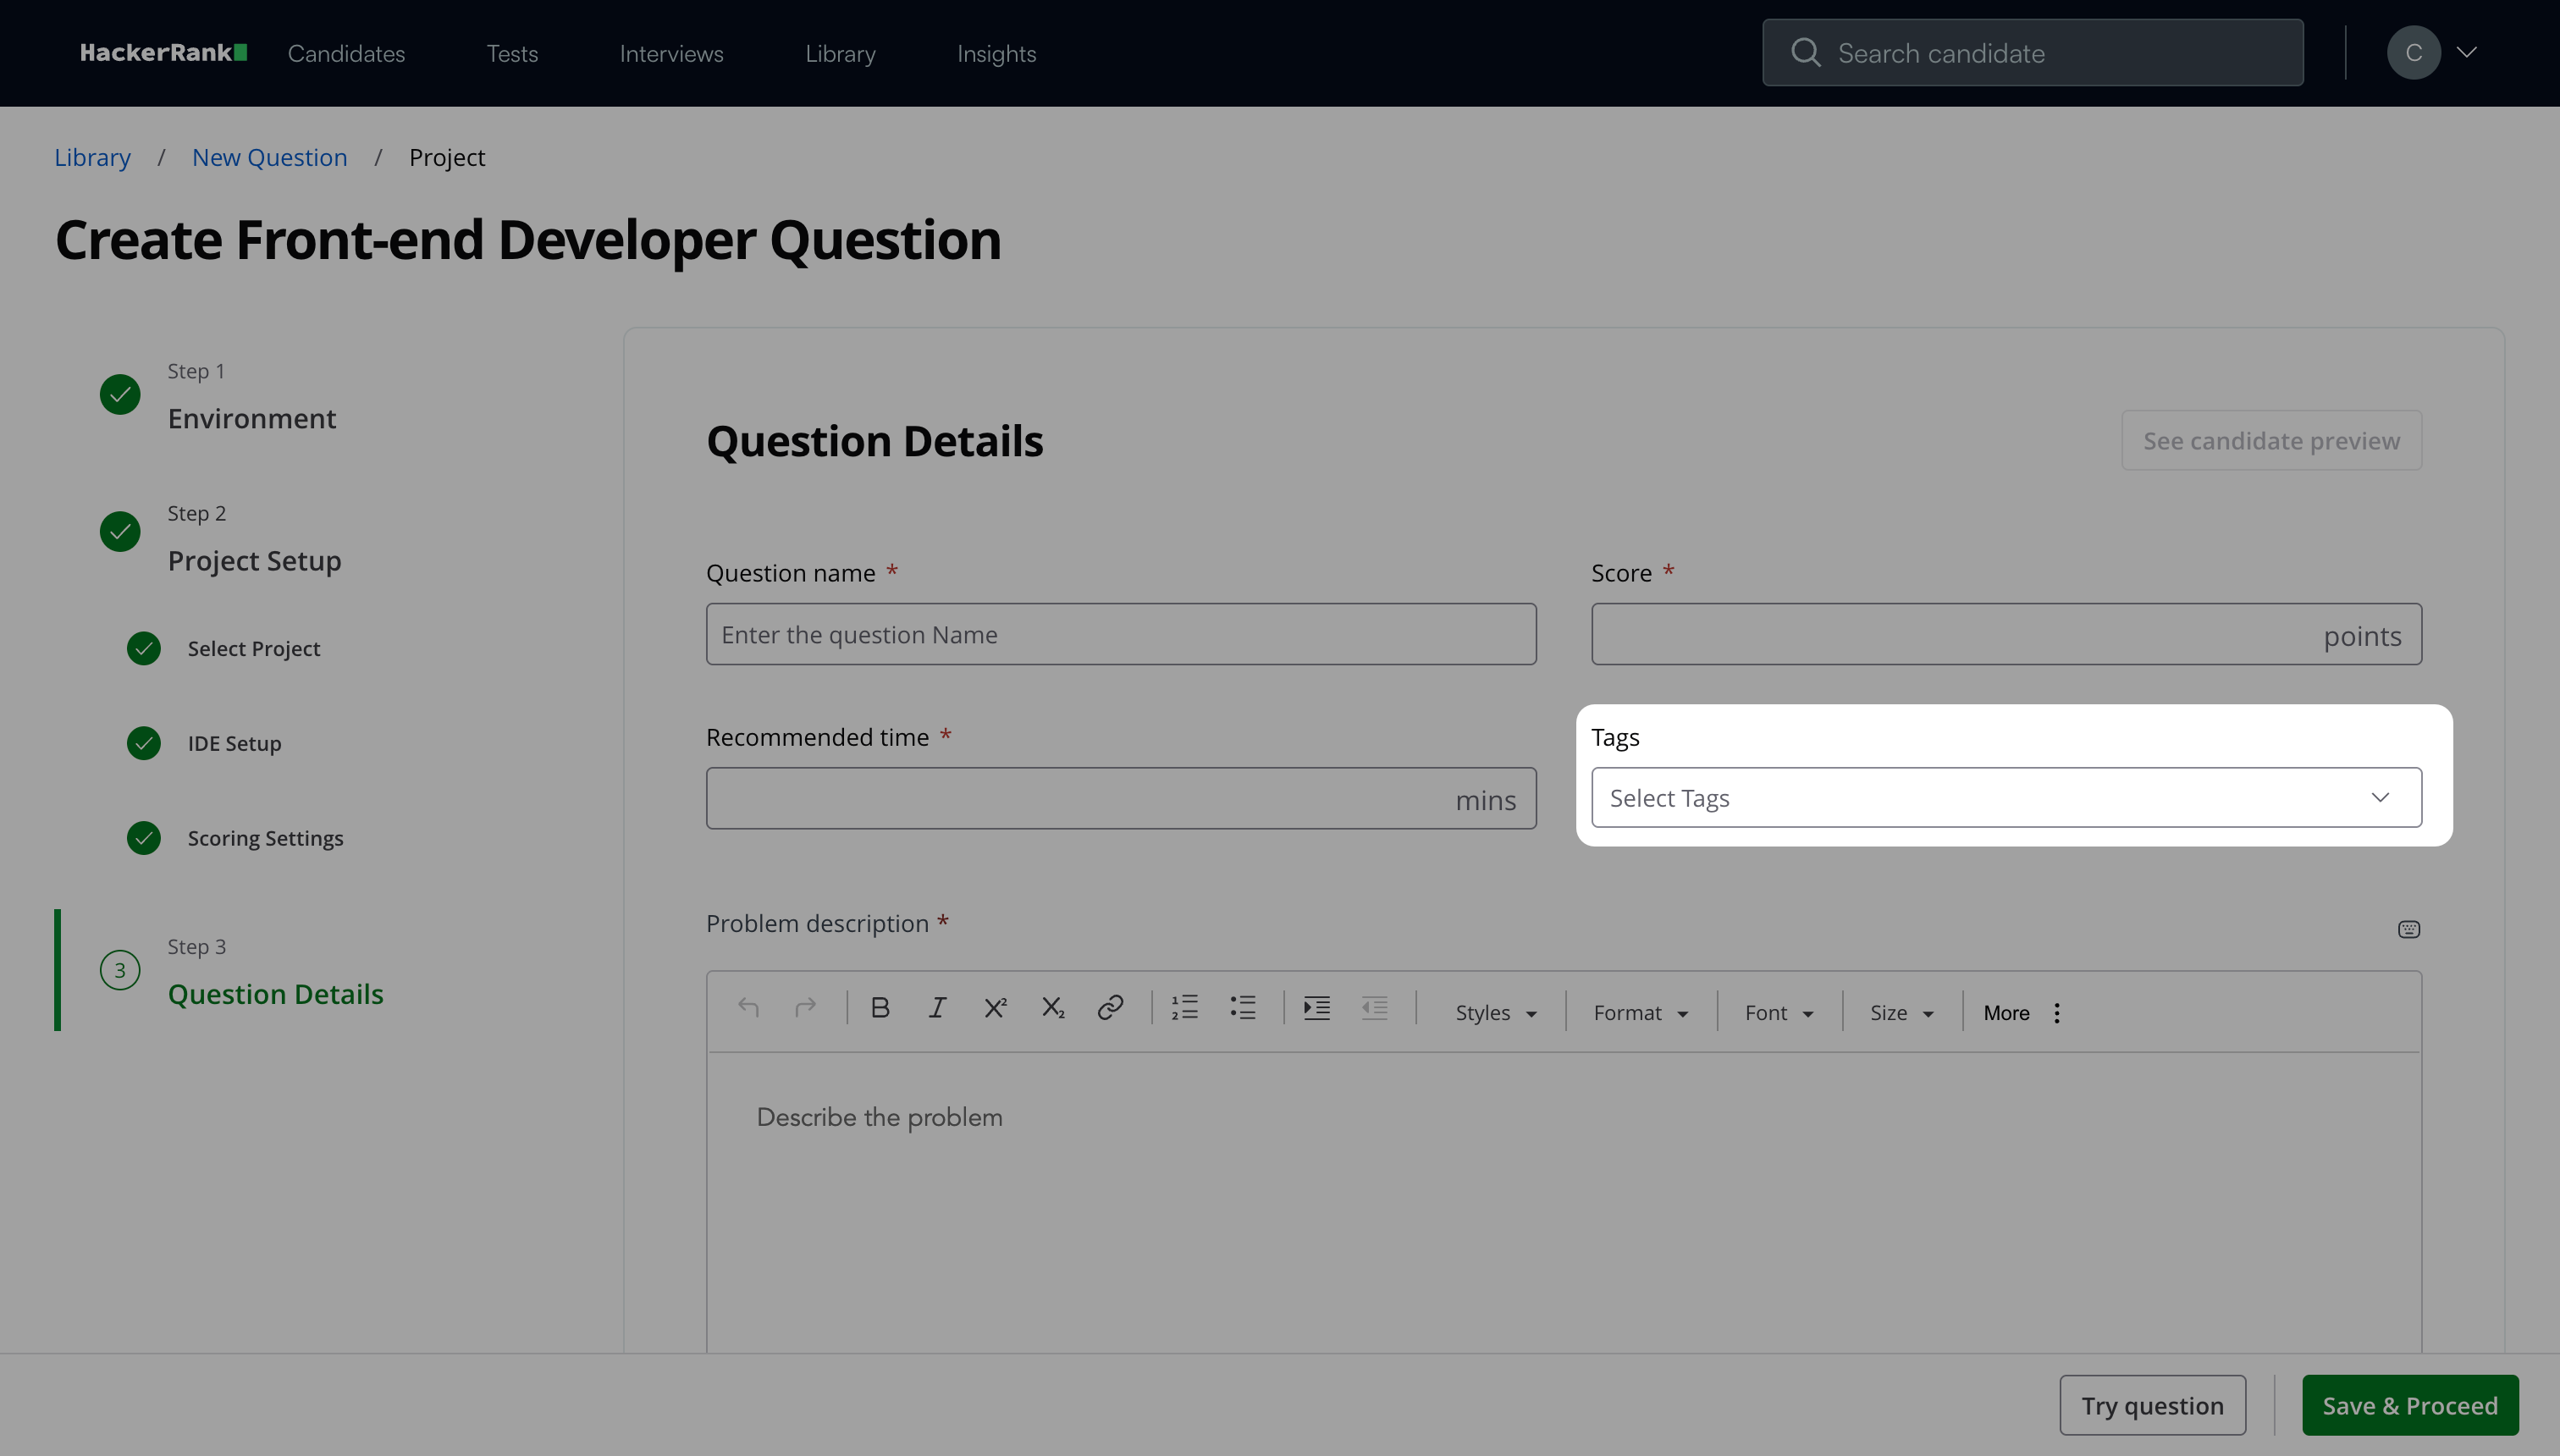The image size is (2560, 1456).
Task: Open the Select Tags dropdown
Action: pos(2006,798)
